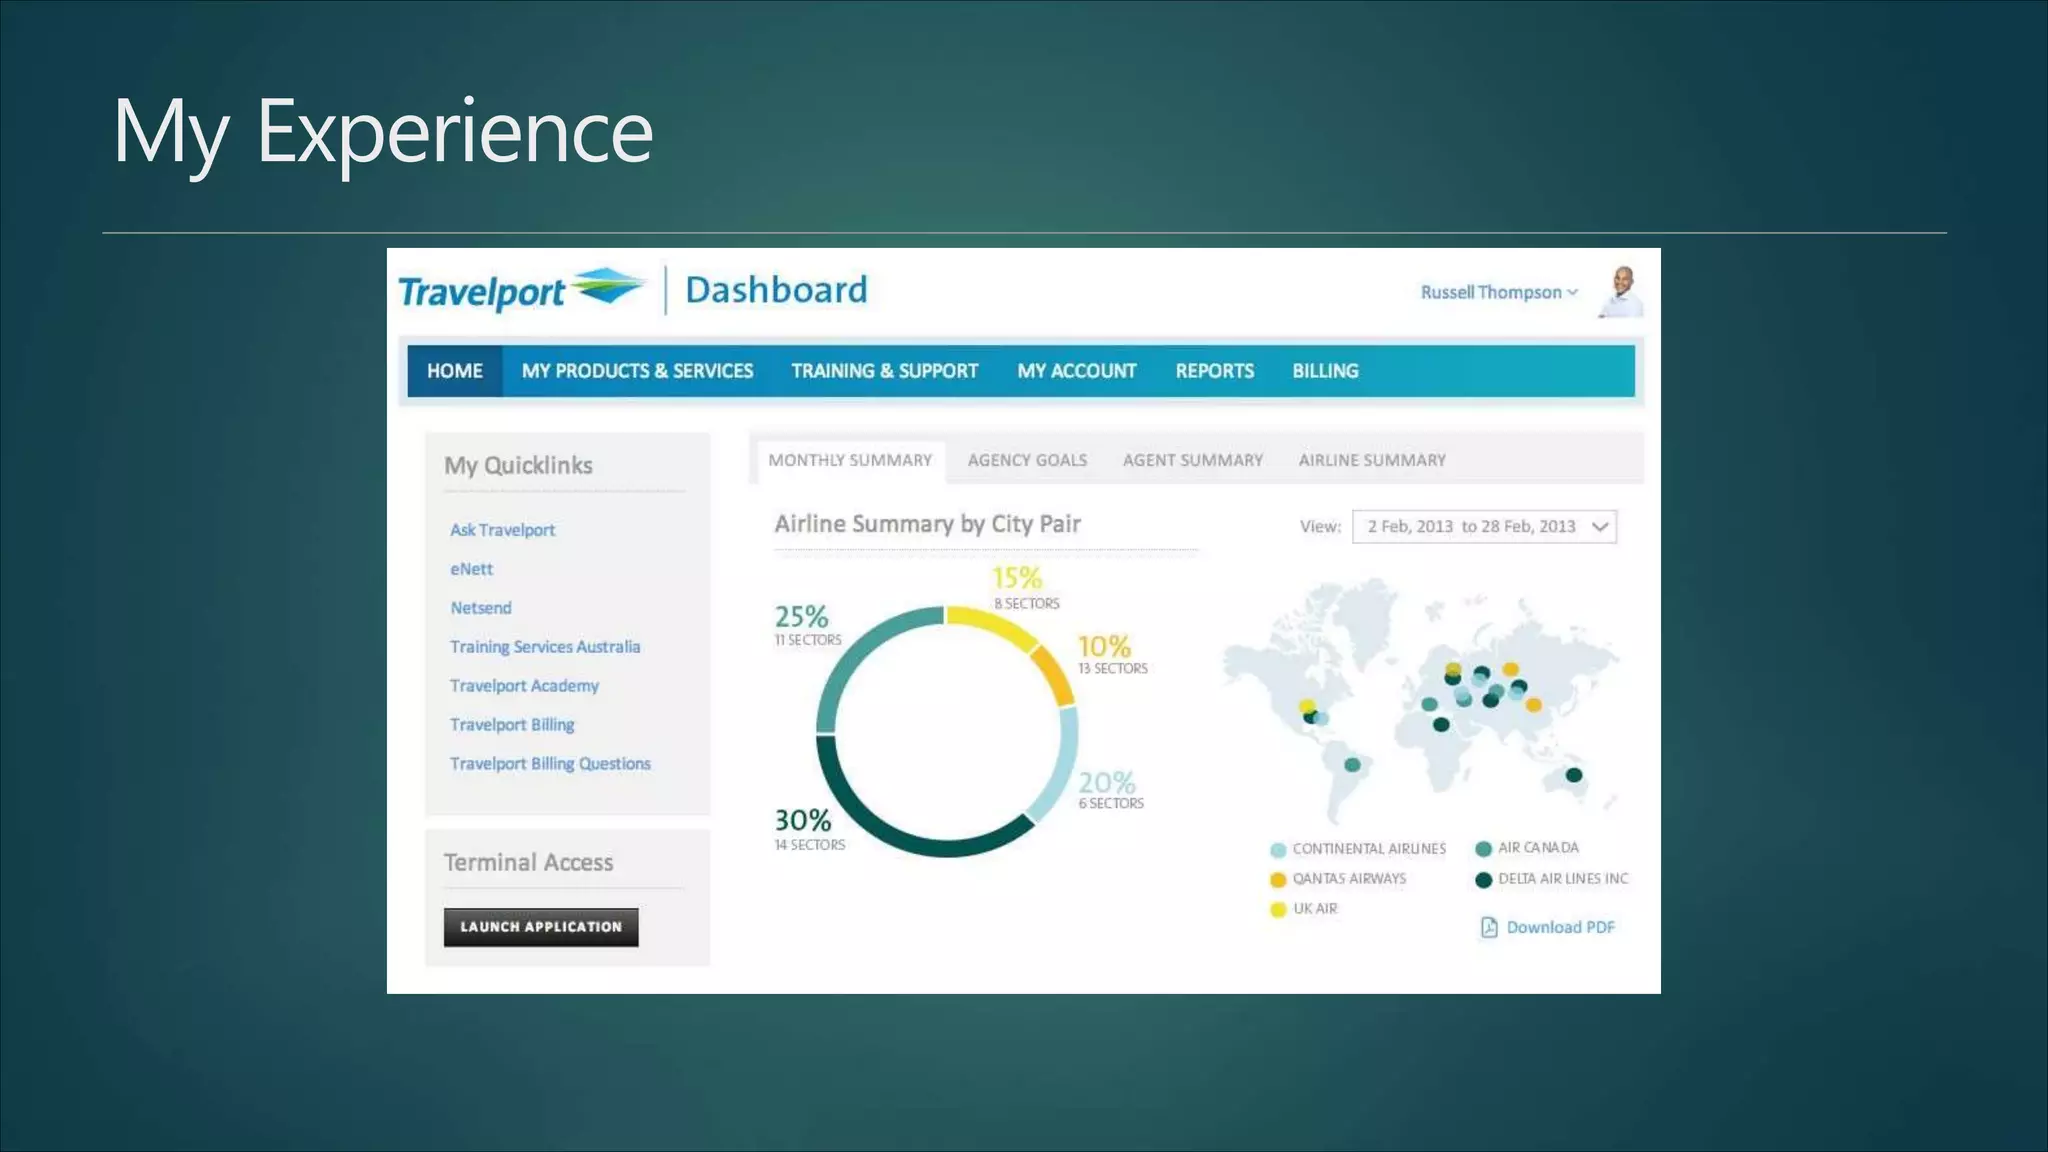Open My Products & Services menu

[x=637, y=371]
